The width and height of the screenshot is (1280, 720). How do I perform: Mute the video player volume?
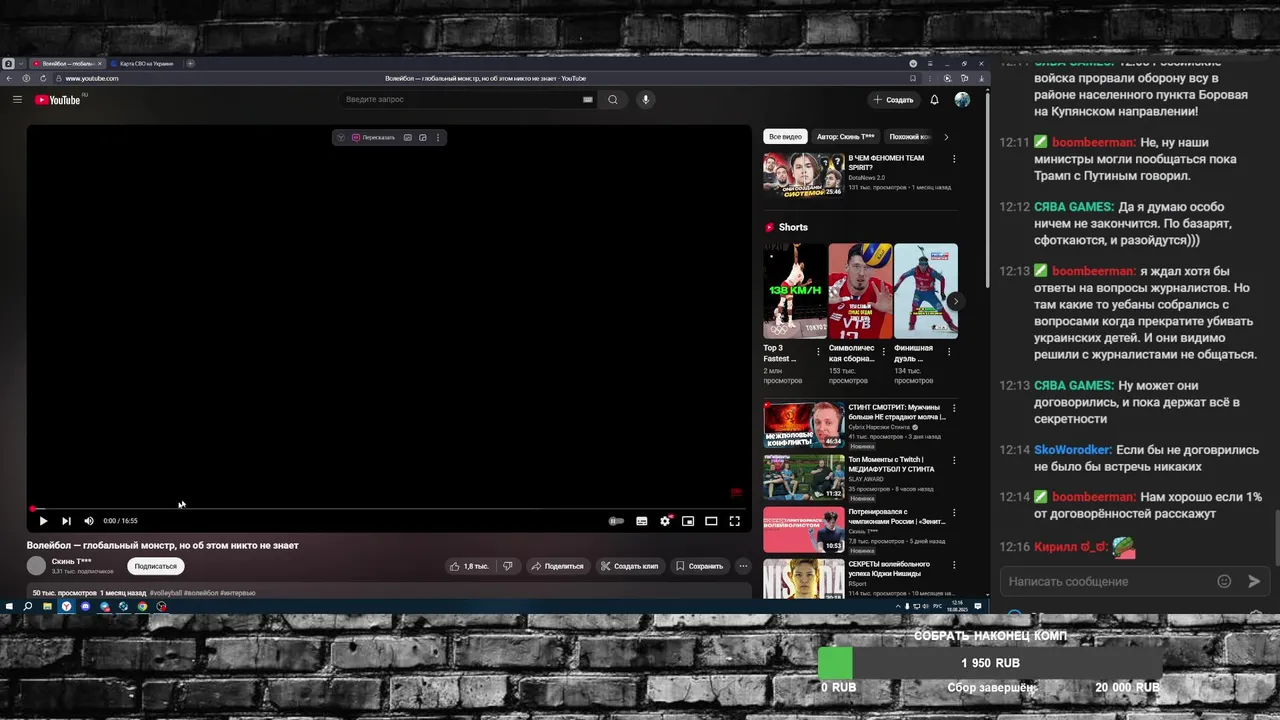(x=89, y=521)
